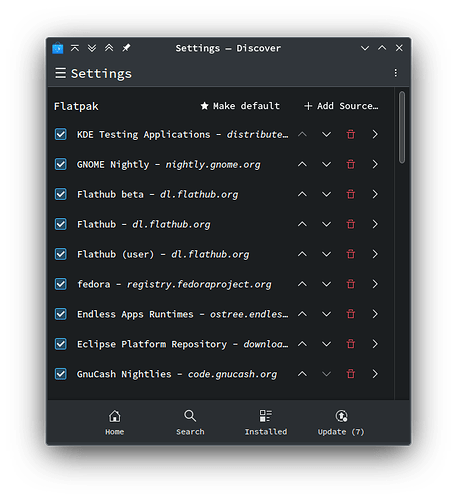Go to the Home tab

coord(115,423)
